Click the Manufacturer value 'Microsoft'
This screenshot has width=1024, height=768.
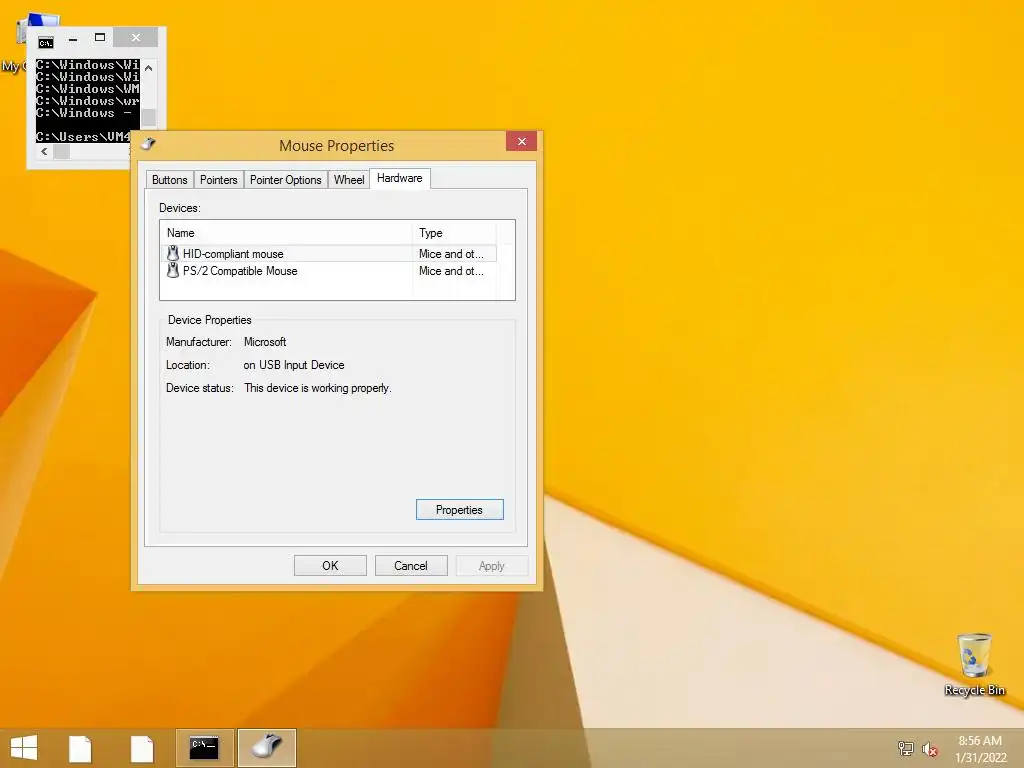click(x=264, y=342)
